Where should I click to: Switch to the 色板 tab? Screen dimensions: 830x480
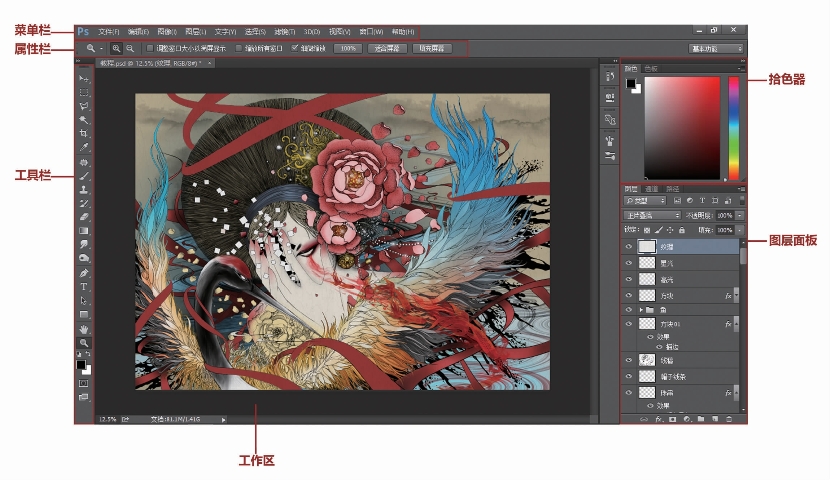(651, 68)
